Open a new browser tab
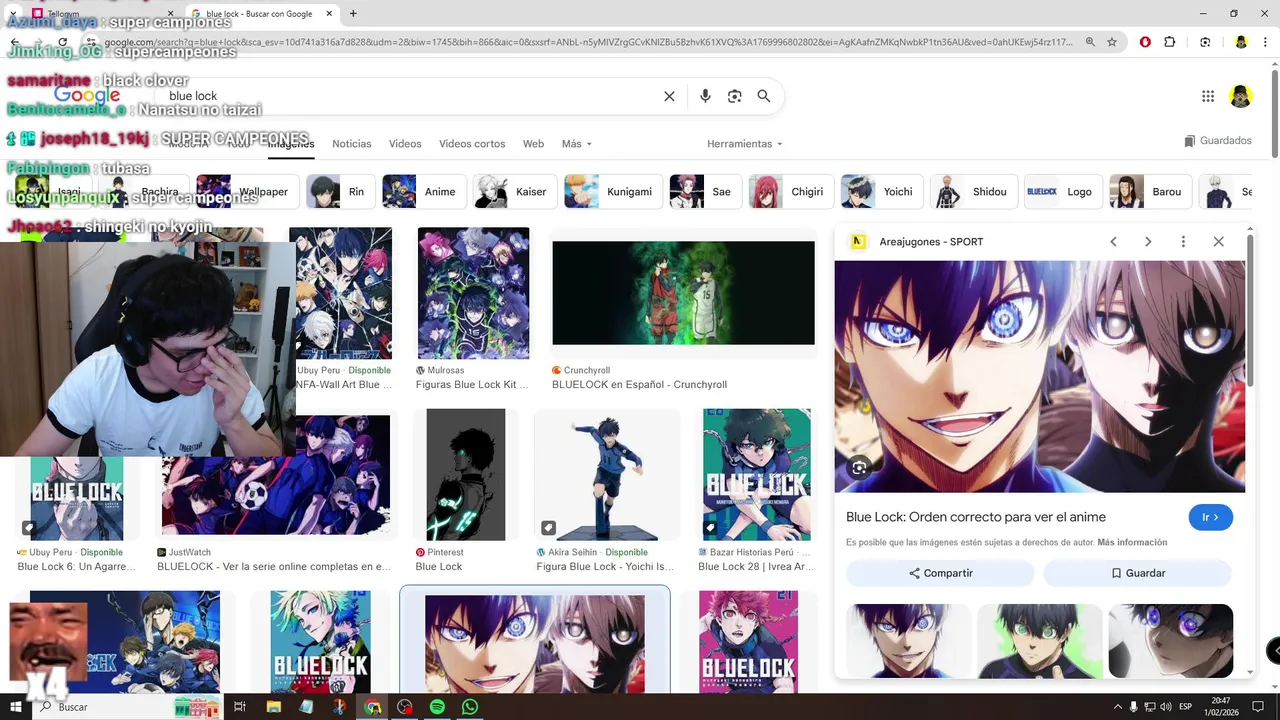 (353, 14)
